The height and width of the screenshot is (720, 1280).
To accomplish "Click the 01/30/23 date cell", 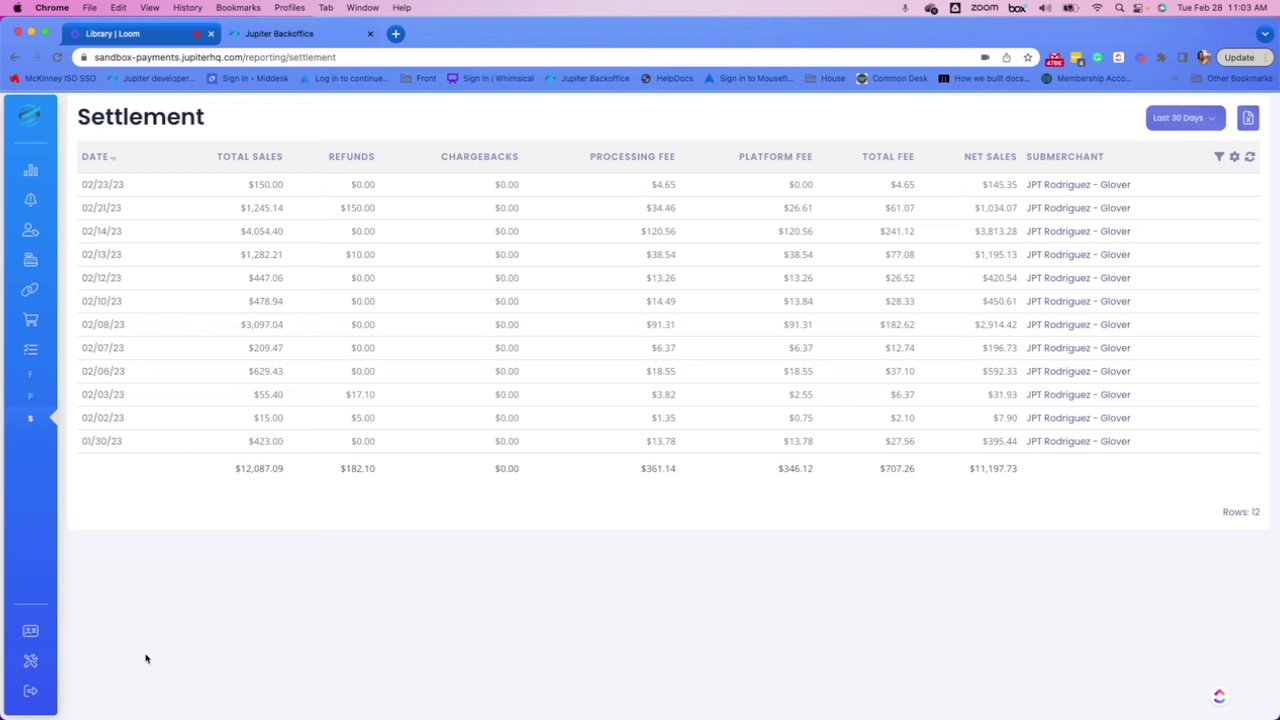I will 102,441.
